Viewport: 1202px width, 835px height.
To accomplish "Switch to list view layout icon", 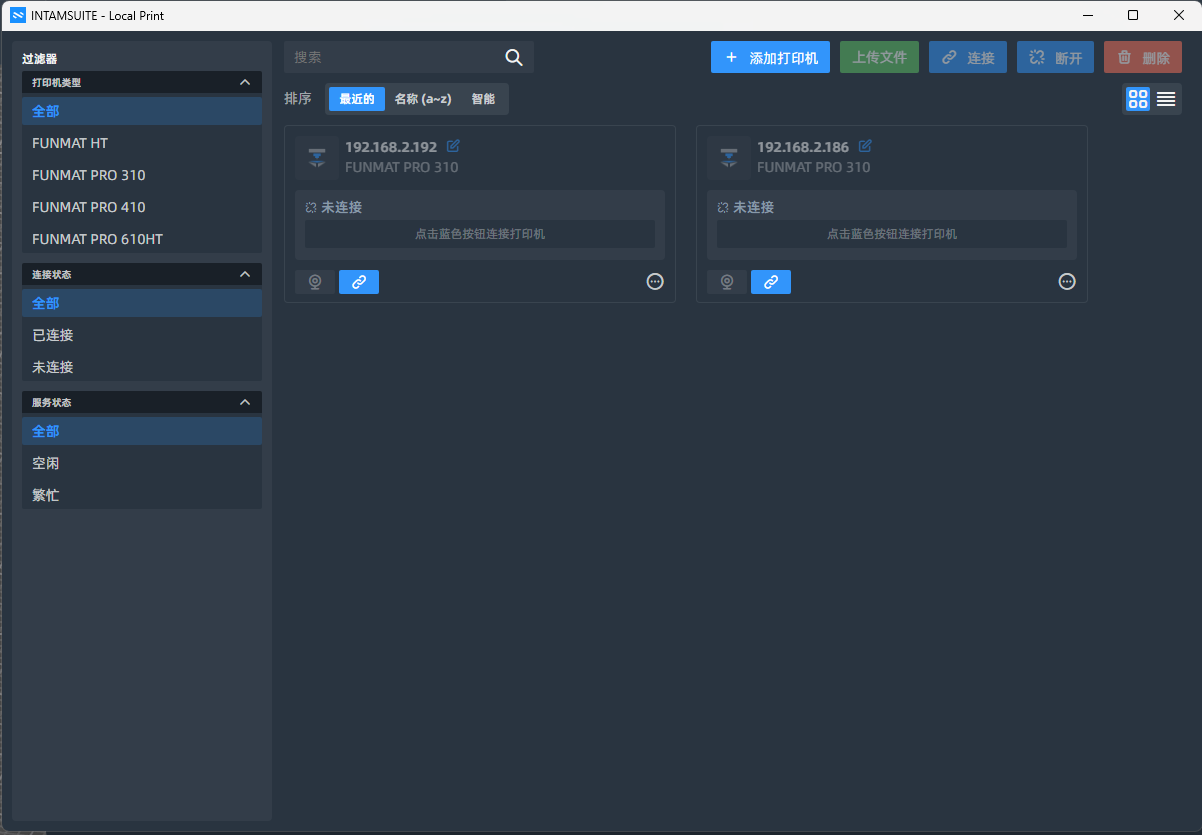I will 1166,99.
